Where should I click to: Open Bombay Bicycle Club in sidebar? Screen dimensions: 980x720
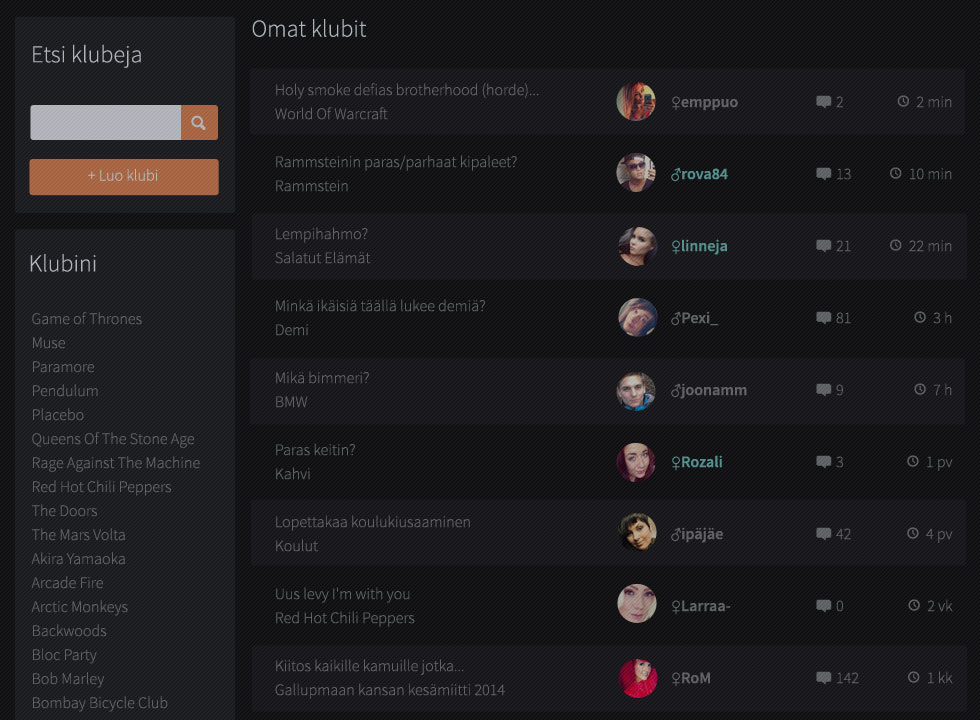pos(100,703)
